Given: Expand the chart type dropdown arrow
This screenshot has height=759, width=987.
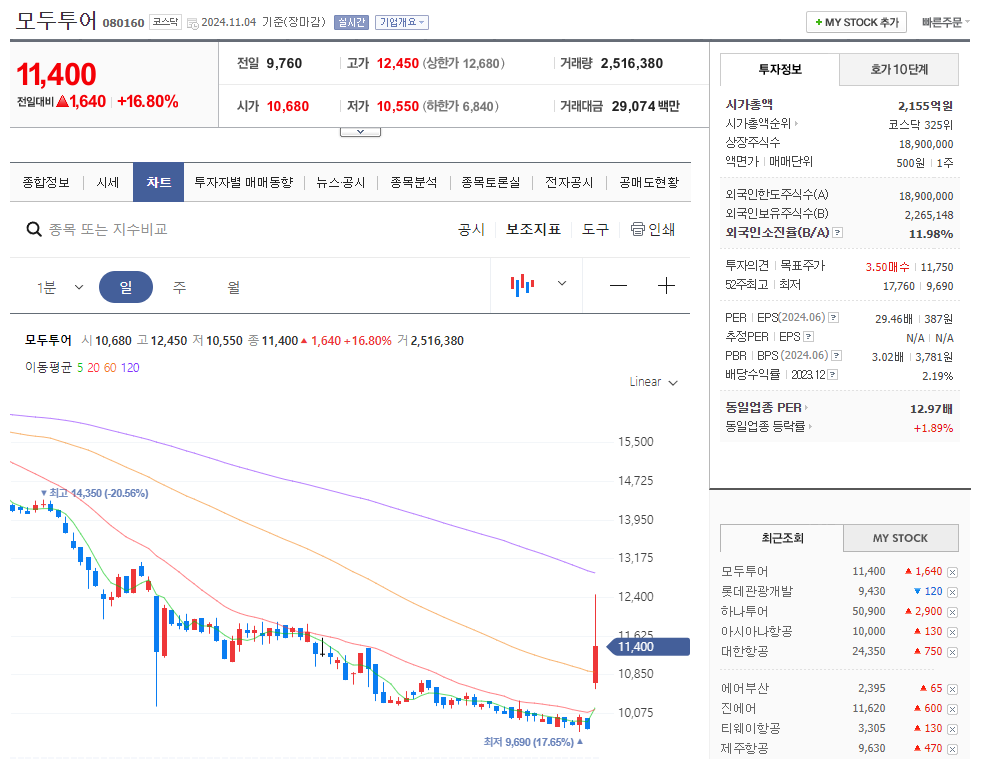Looking at the screenshot, I should pyautogui.click(x=562, y=283).
